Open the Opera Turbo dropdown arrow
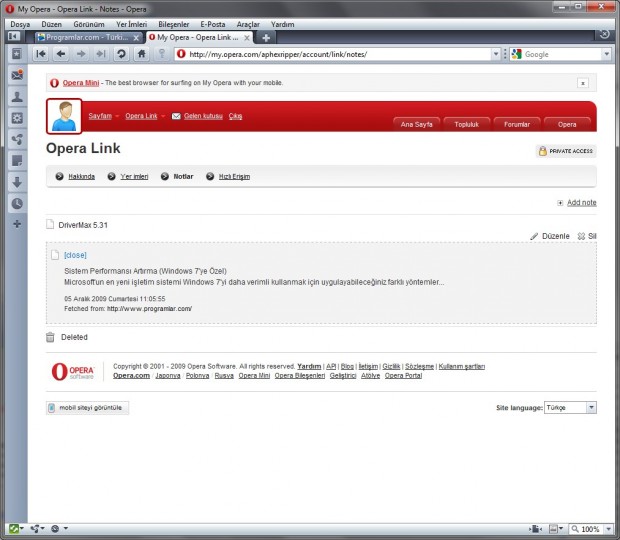 66,529
